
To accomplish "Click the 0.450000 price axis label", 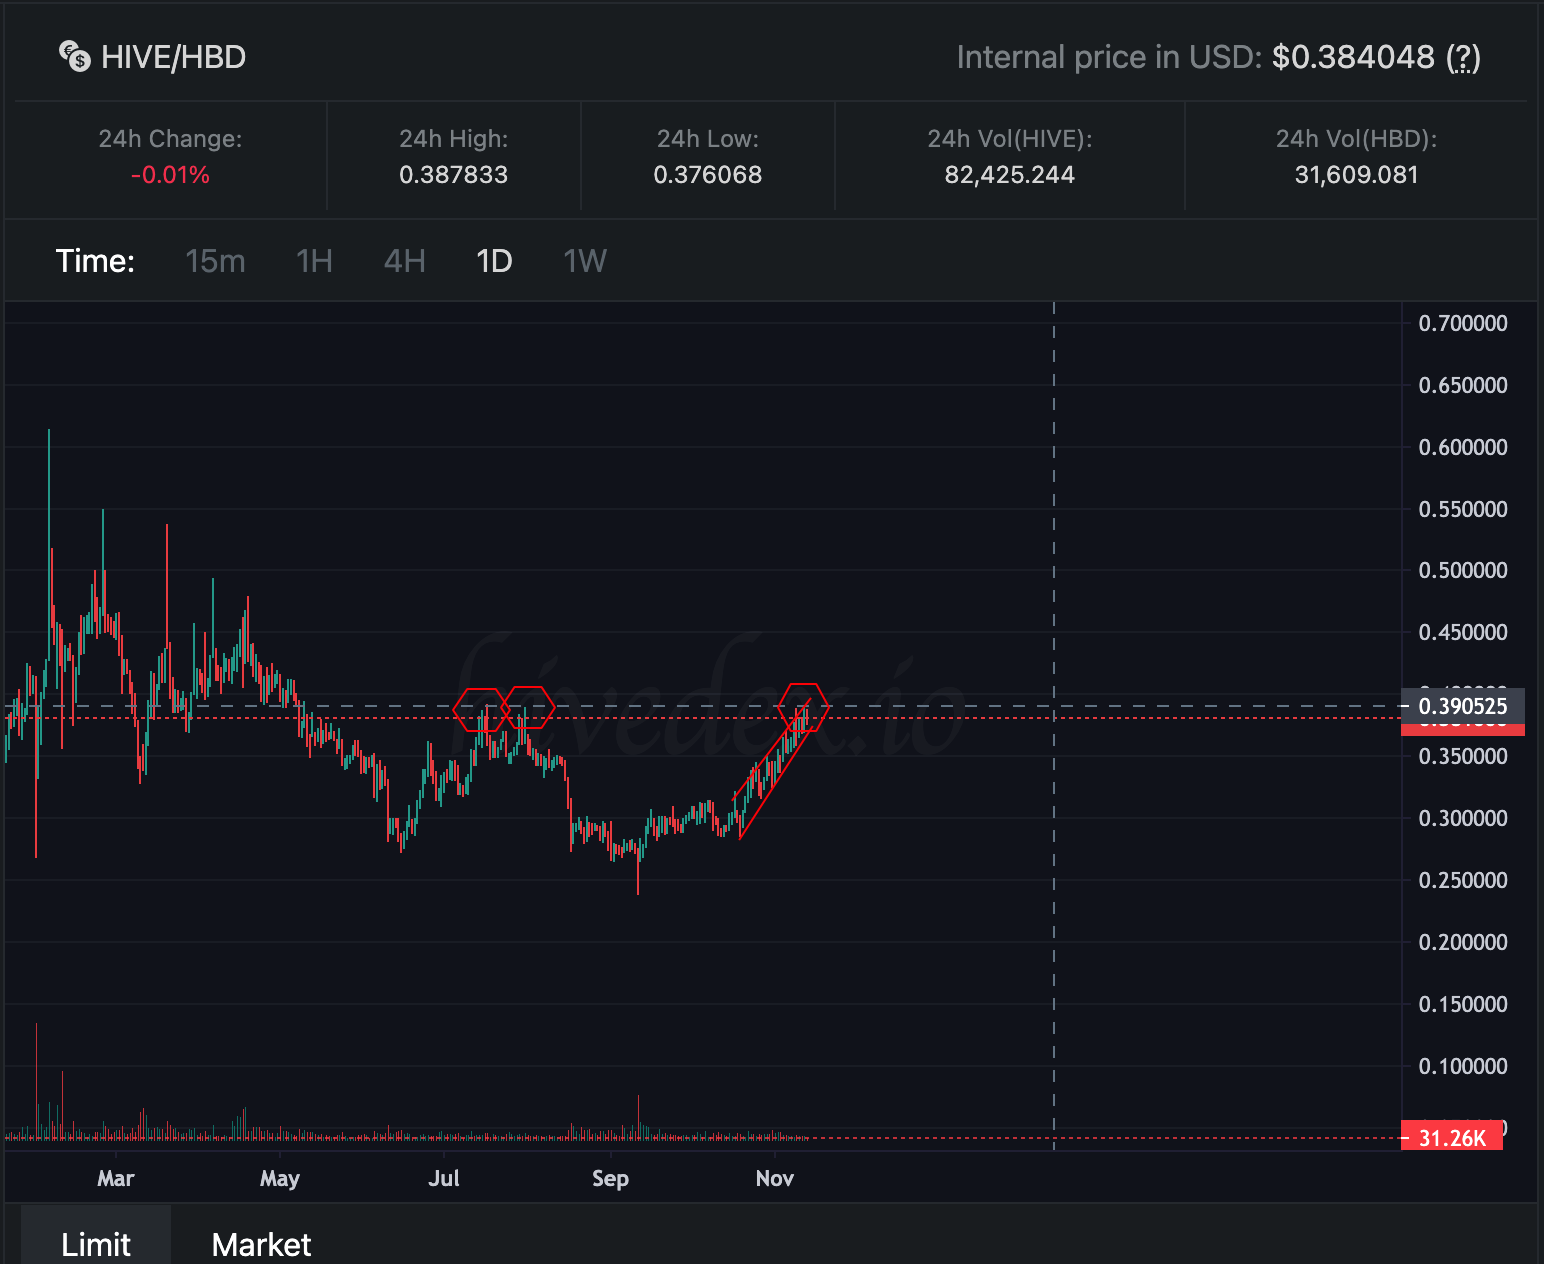I will pos(1463,632).
